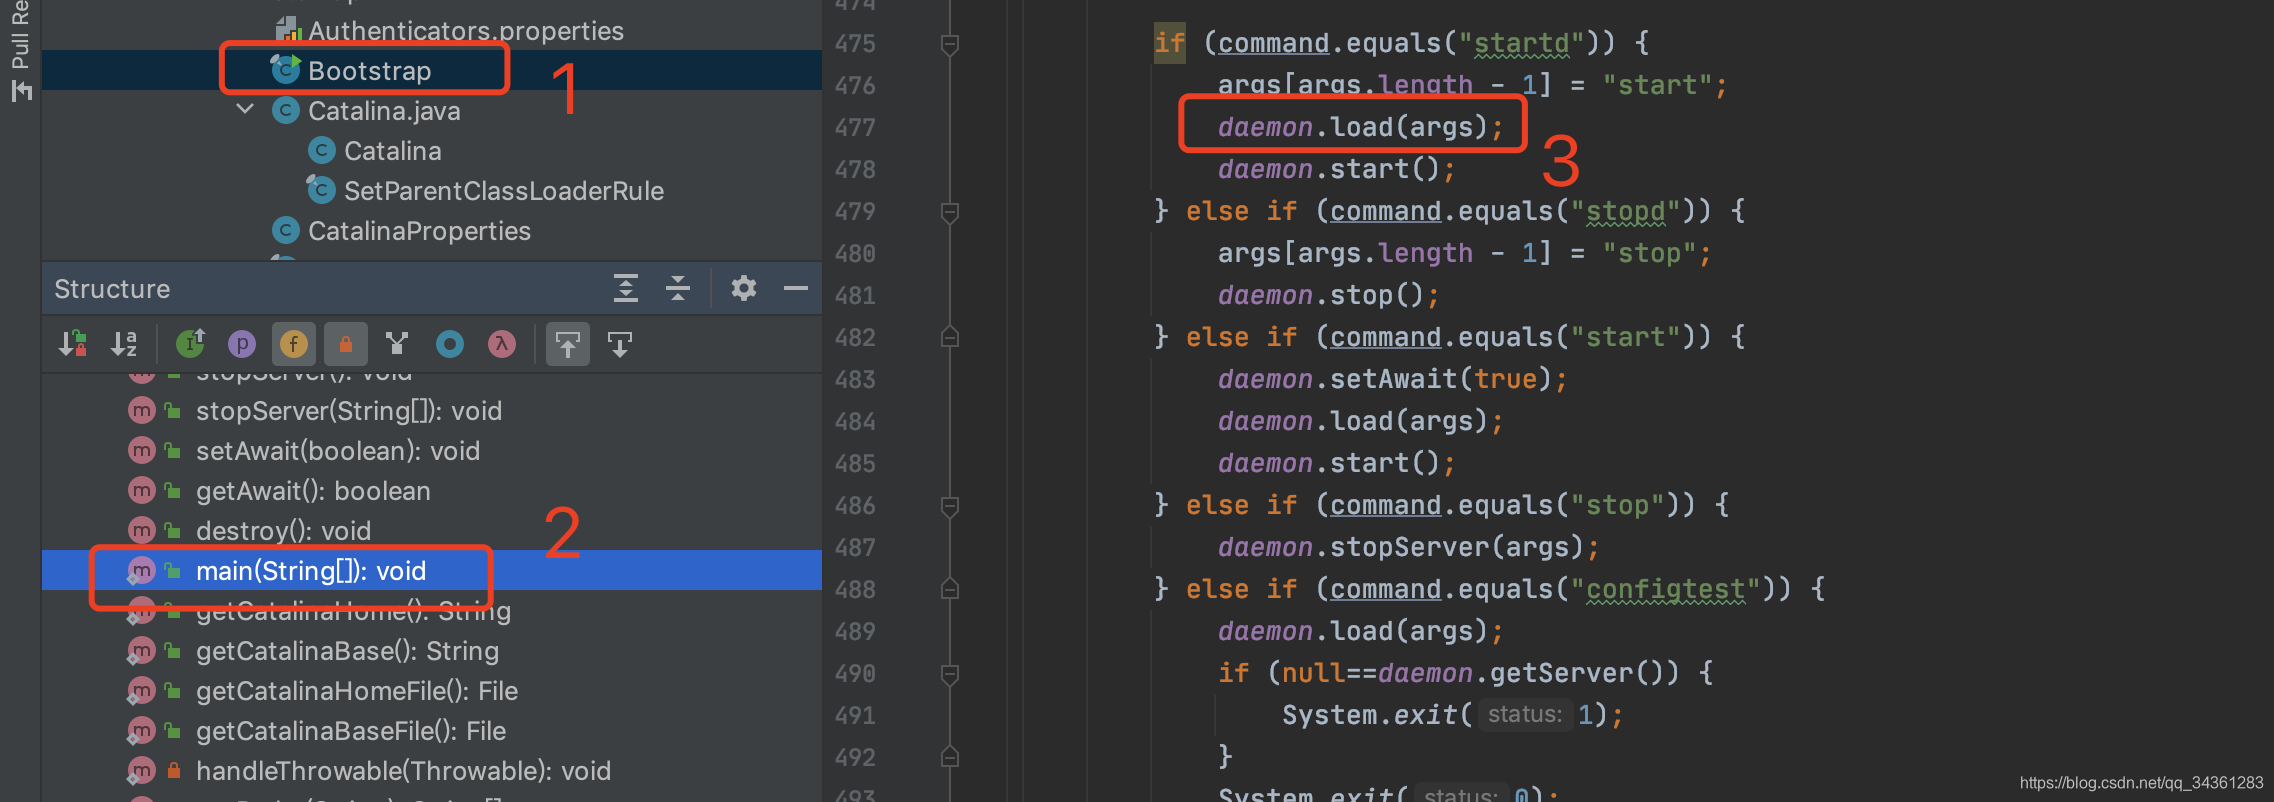Click the "configtest" string literal

[x=1665, y=589]
